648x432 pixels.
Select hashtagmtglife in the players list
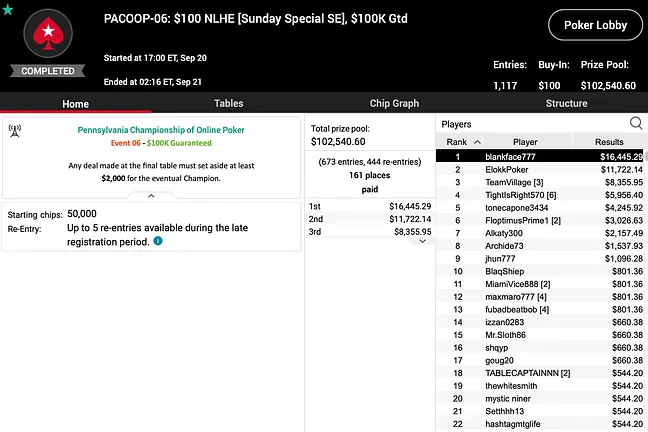539,424
